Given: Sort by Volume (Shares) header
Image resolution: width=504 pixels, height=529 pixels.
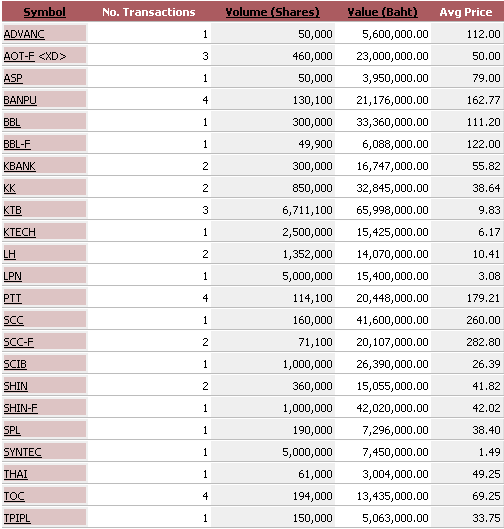Looking at the screenshot, I should point(272,12).
